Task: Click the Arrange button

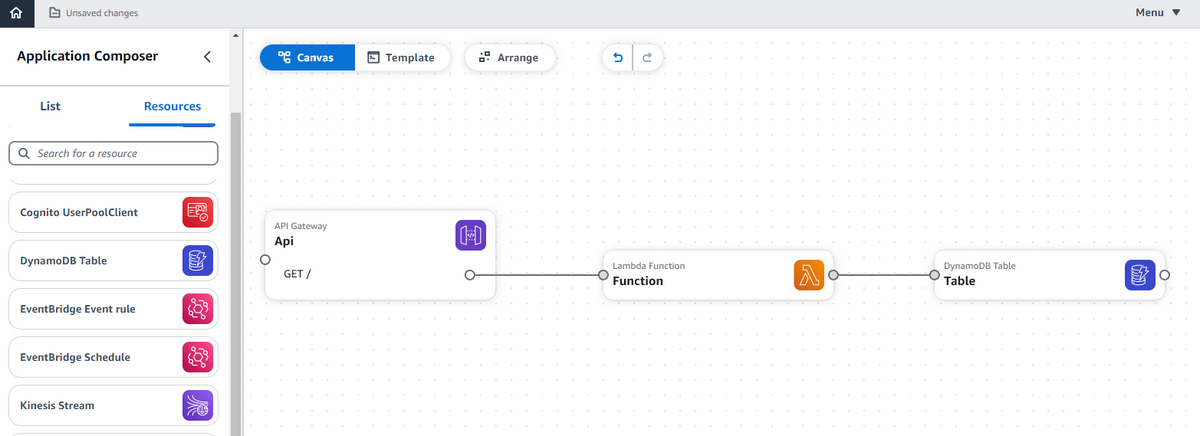Action: pos(510,57)
